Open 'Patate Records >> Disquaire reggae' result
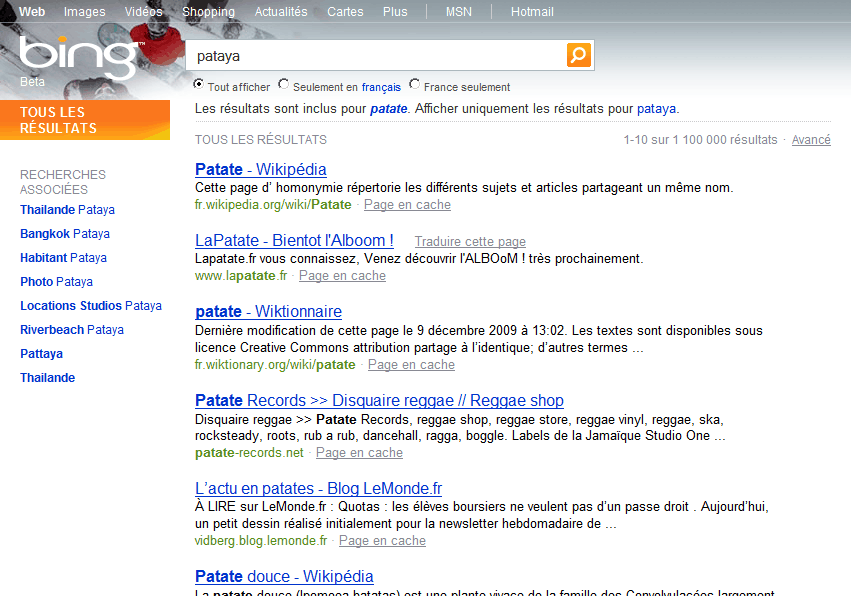 (379, 401)
